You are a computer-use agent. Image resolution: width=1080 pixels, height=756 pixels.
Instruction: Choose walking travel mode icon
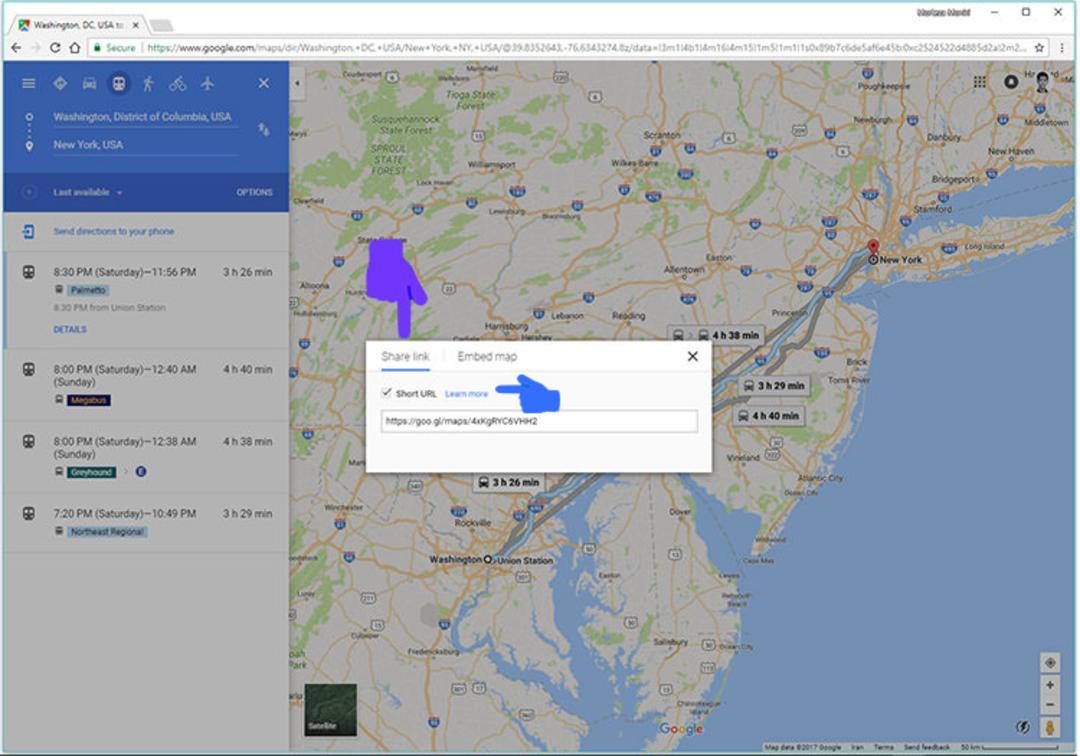tap(148, 83)
